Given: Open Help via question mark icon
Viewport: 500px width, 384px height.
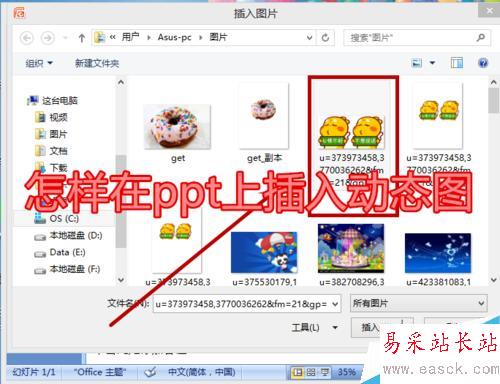Looking at the screenshot, I should [483, 63].
